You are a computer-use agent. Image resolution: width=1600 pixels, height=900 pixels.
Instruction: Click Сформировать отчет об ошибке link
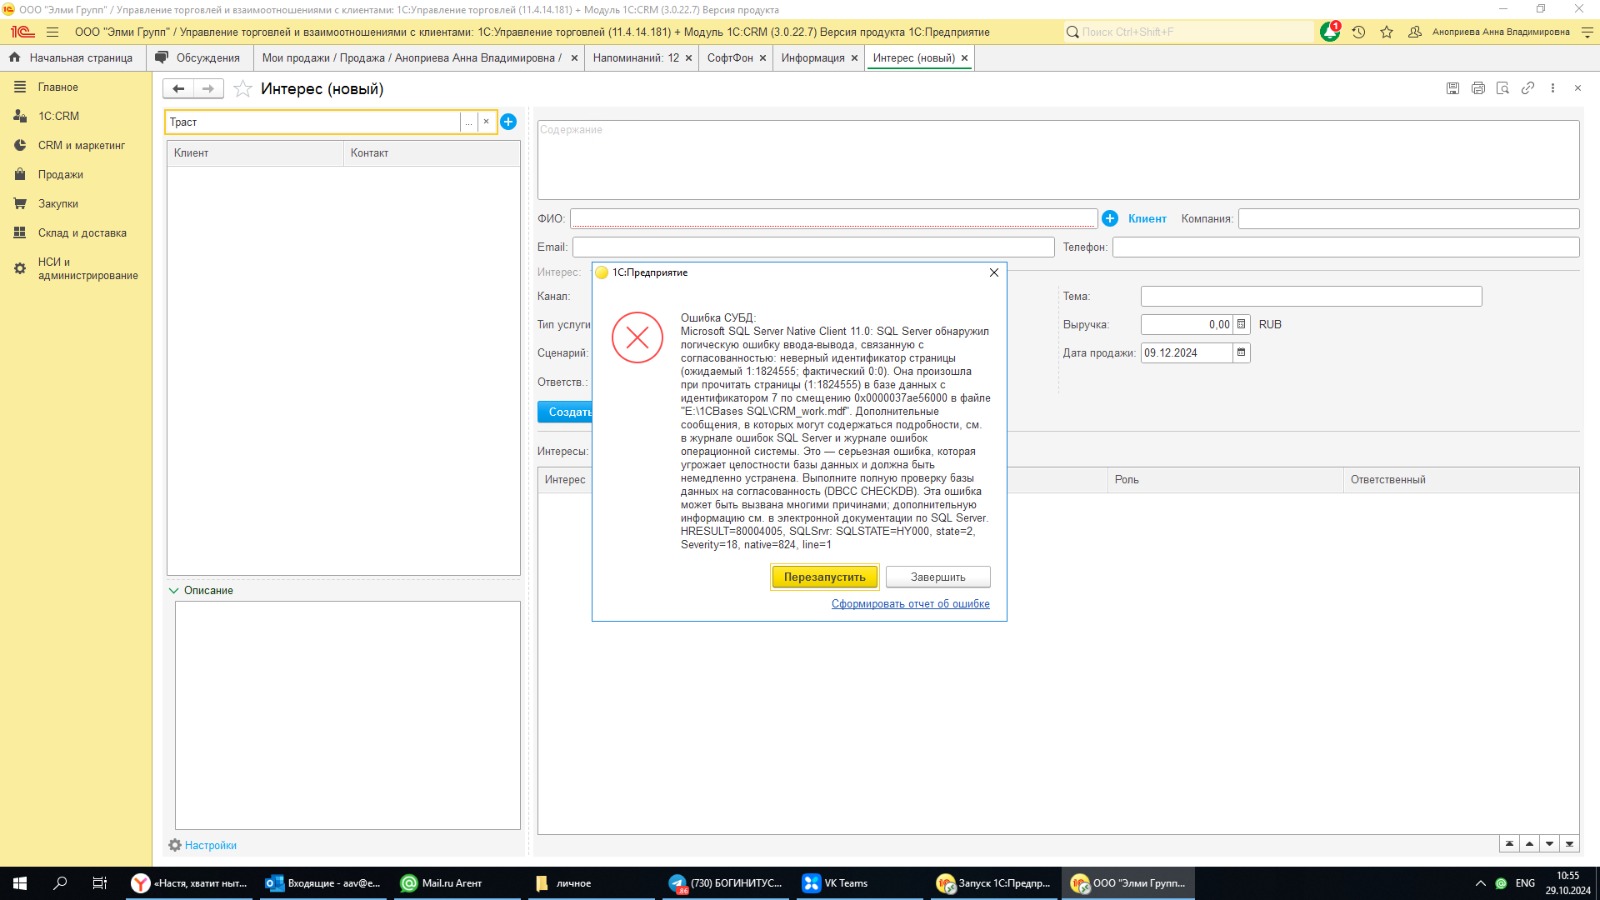coord(910,604)
